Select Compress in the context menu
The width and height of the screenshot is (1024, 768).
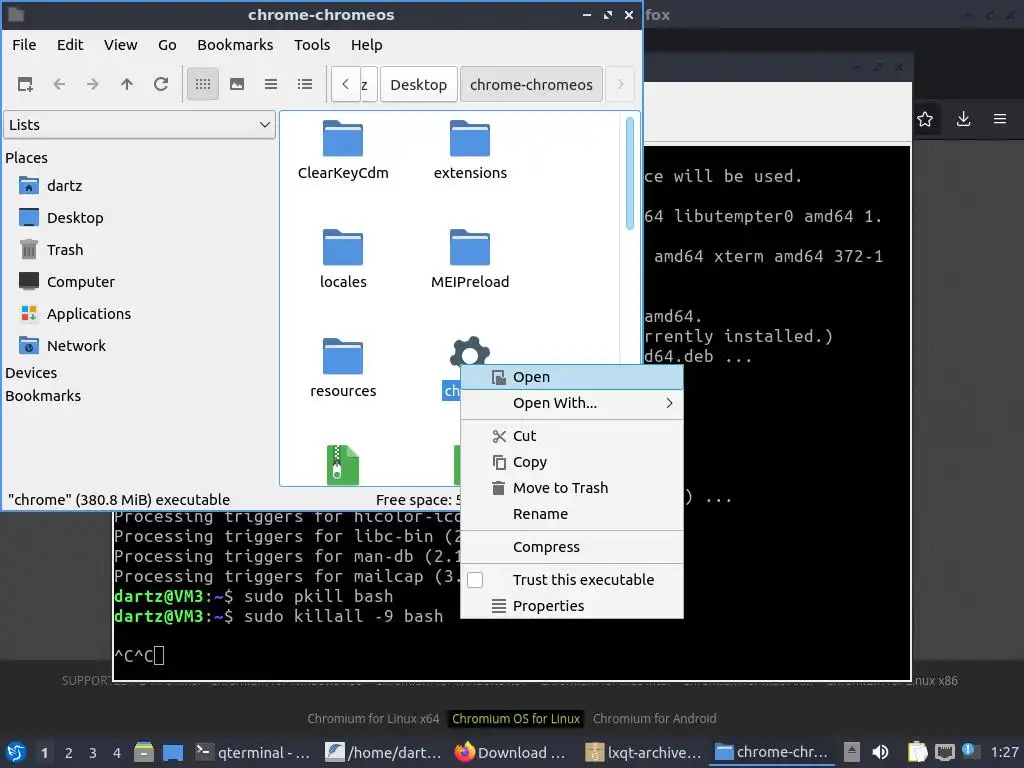[572, 547]
